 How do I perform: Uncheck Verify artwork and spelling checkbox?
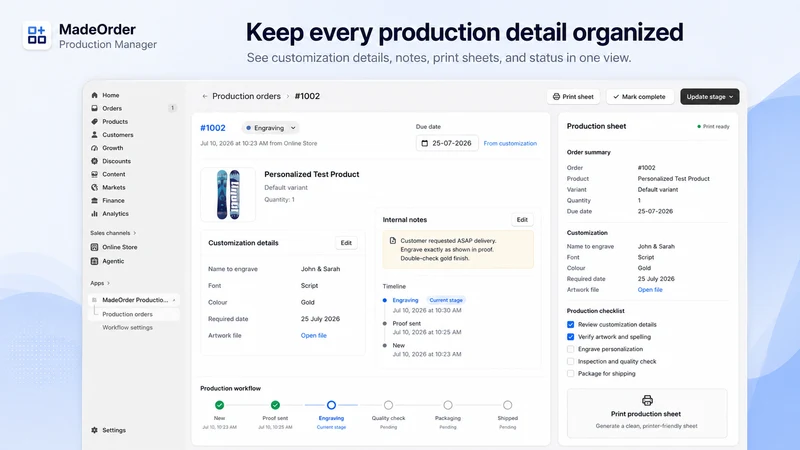570,337
